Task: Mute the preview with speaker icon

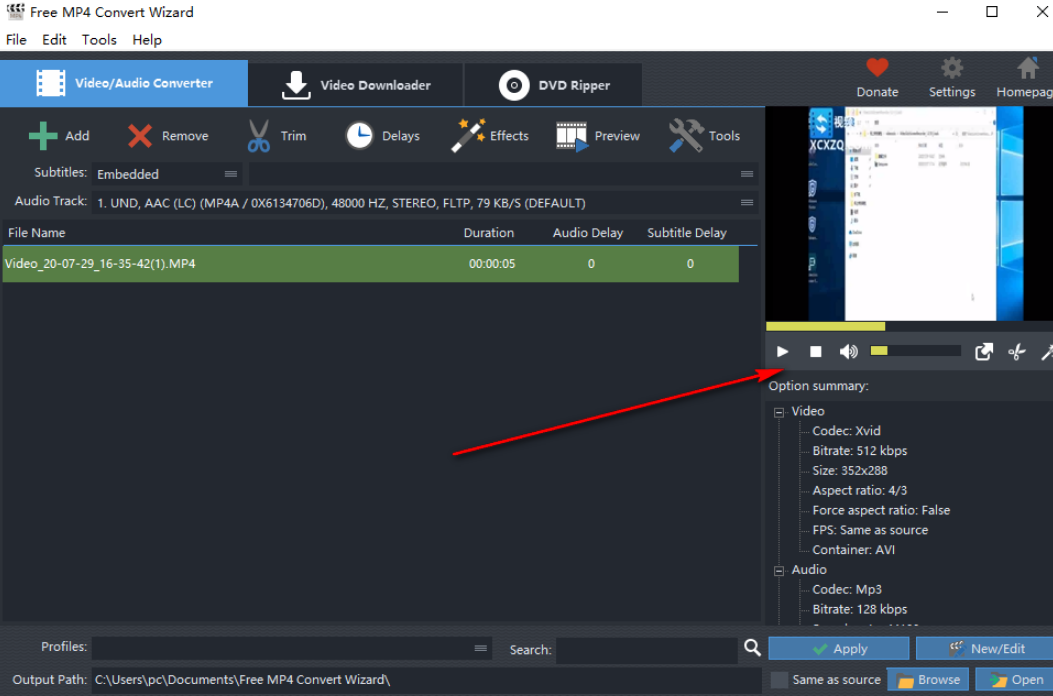Action: 848,351
